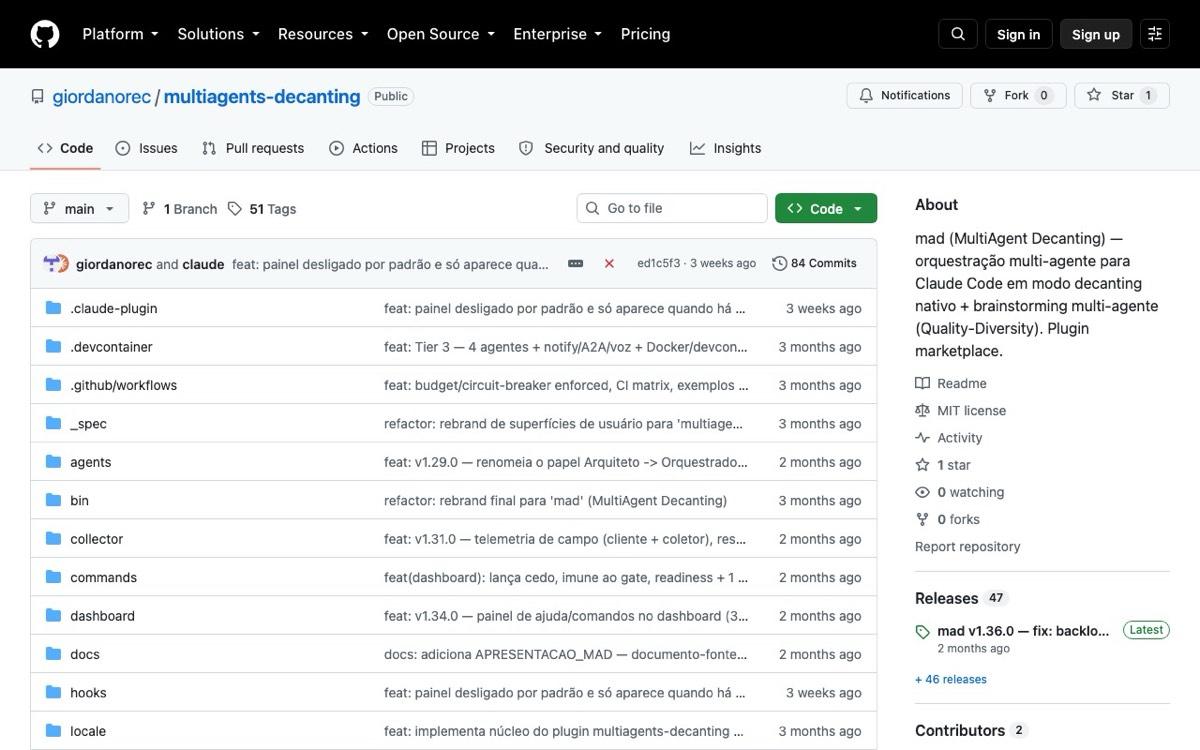
Task: Open Security and quality tab
Action: click(591, 148)
